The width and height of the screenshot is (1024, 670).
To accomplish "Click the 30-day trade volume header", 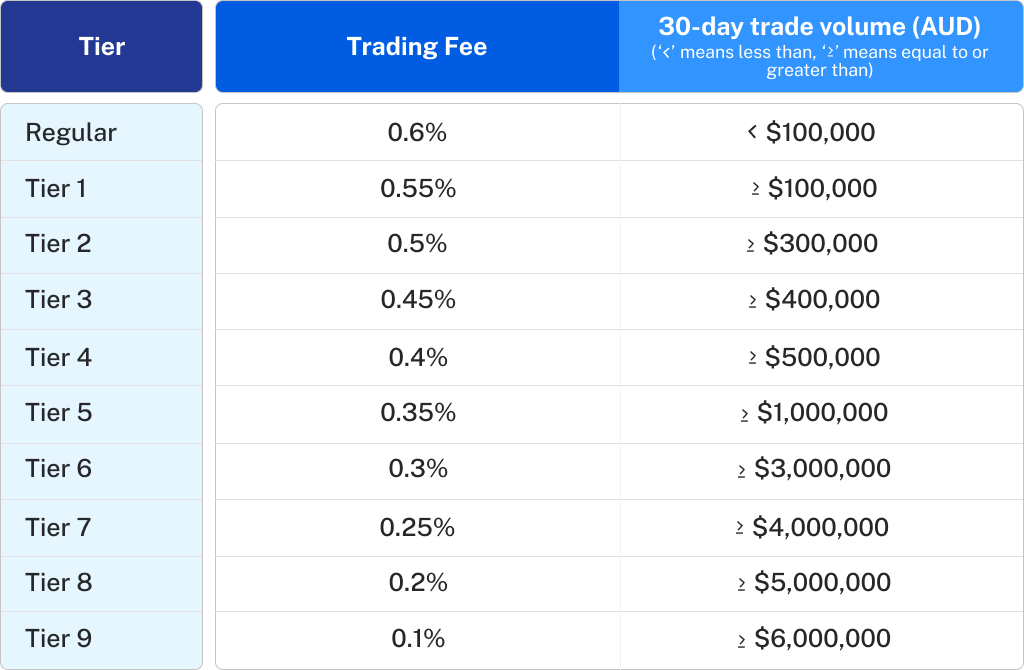I will pyautogui.click(x=820, y=48).
